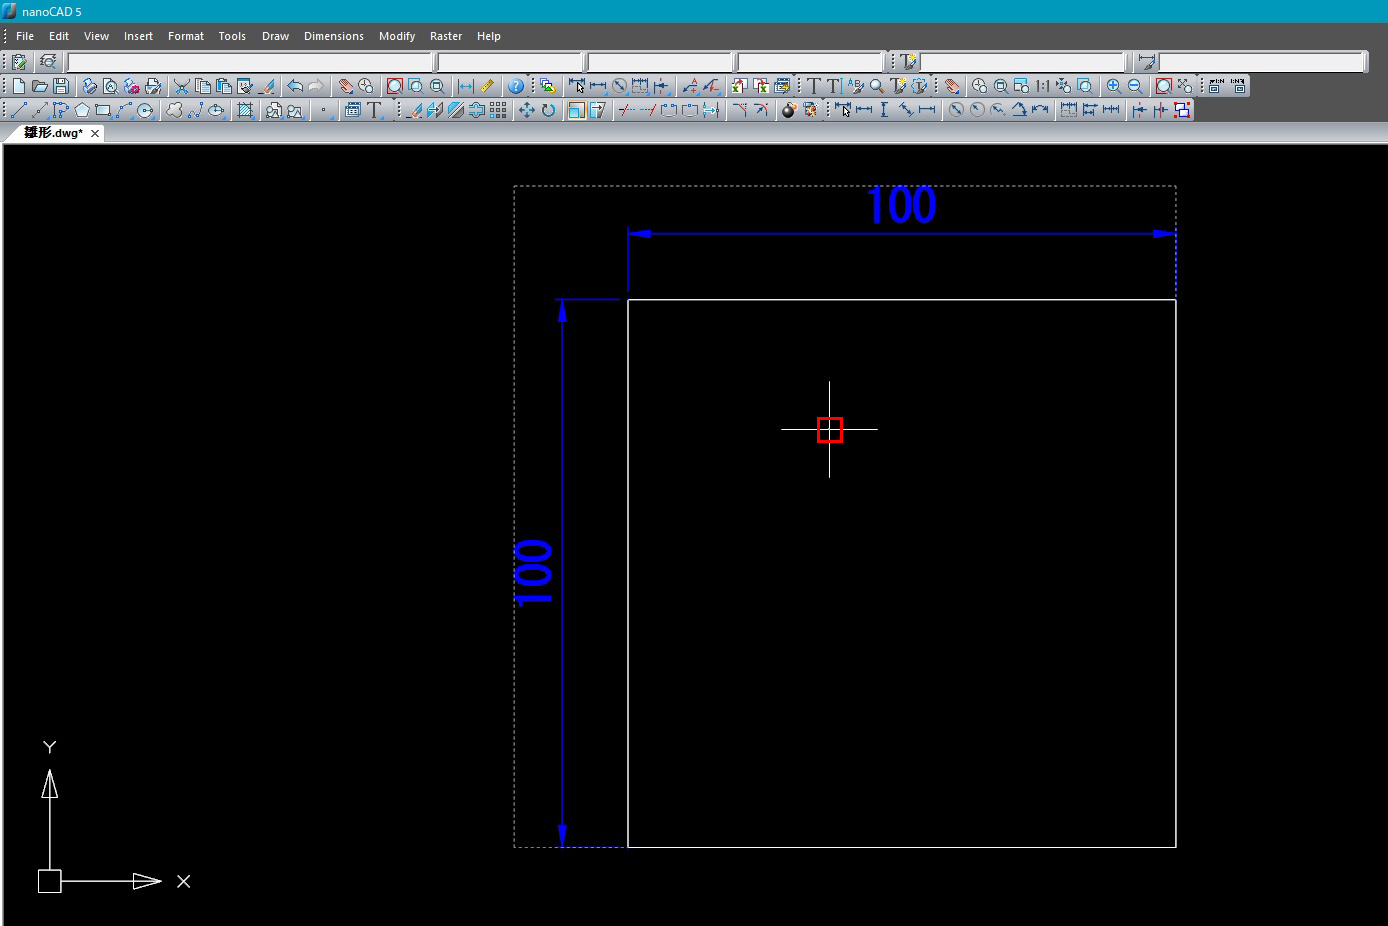Screen dimensions: 1388x926
Task: Pick the Polygon drawing tool
Action: tap(82, 110)
